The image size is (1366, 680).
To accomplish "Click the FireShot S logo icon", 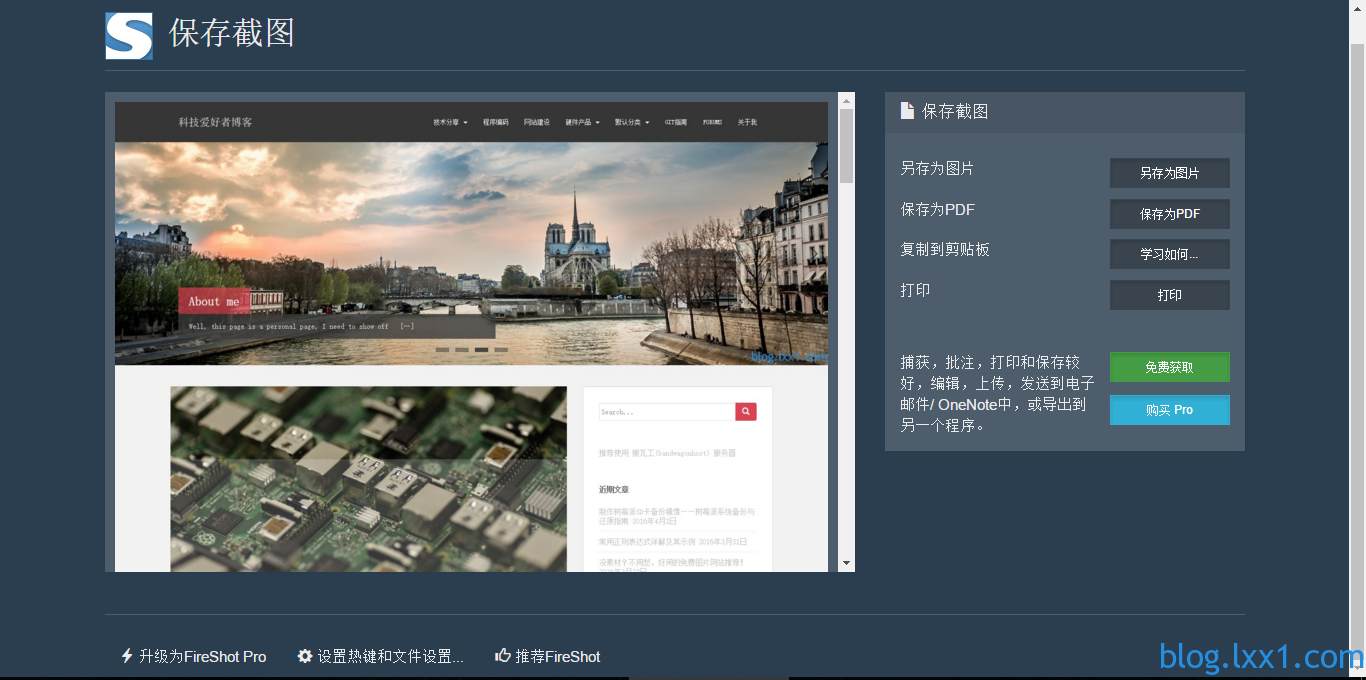I will click(x=129, y=36).
